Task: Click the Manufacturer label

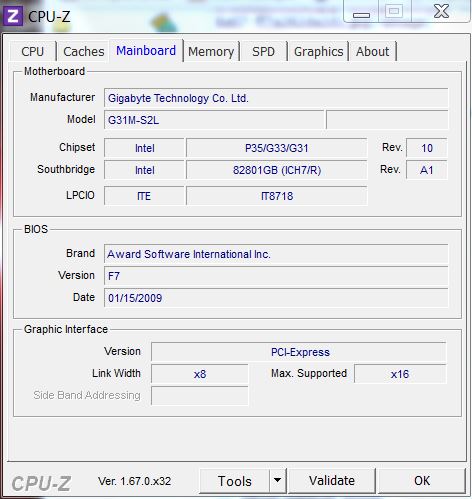Action: tap(62, 97)
